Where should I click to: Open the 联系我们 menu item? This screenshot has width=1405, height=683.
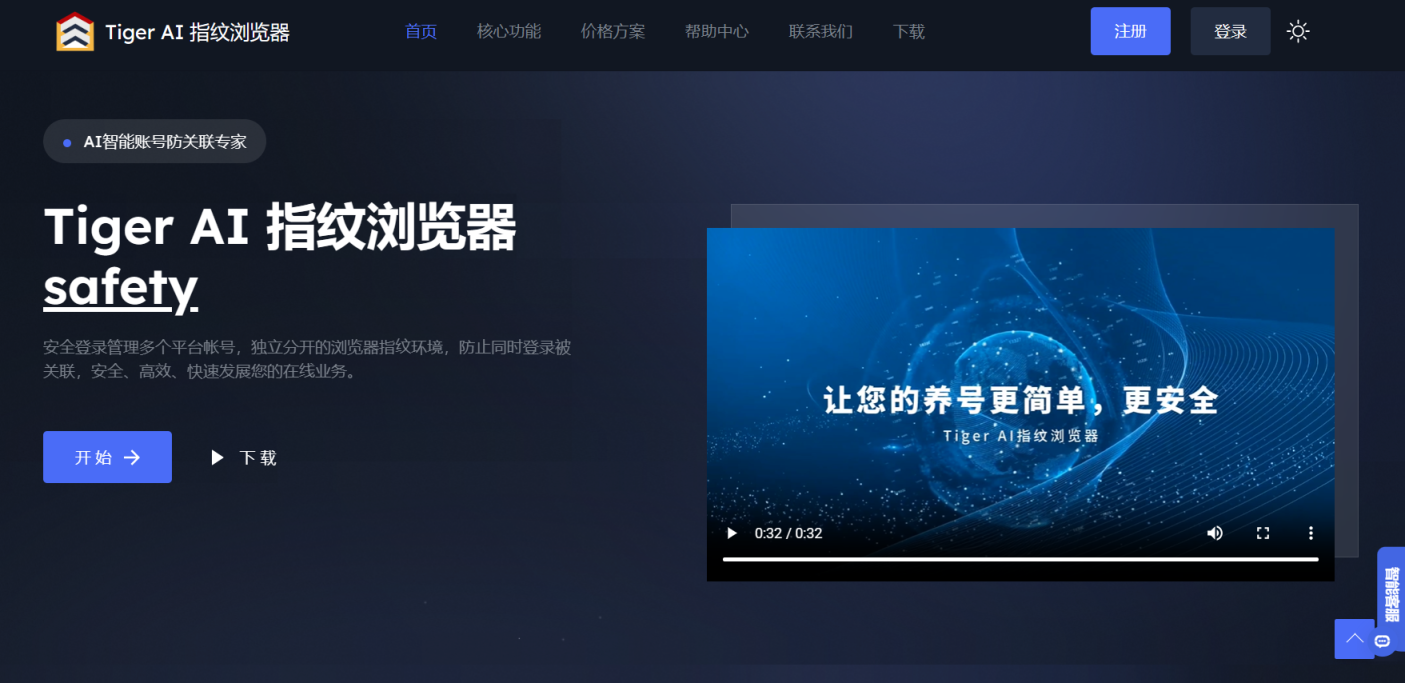tap(820, 31)
